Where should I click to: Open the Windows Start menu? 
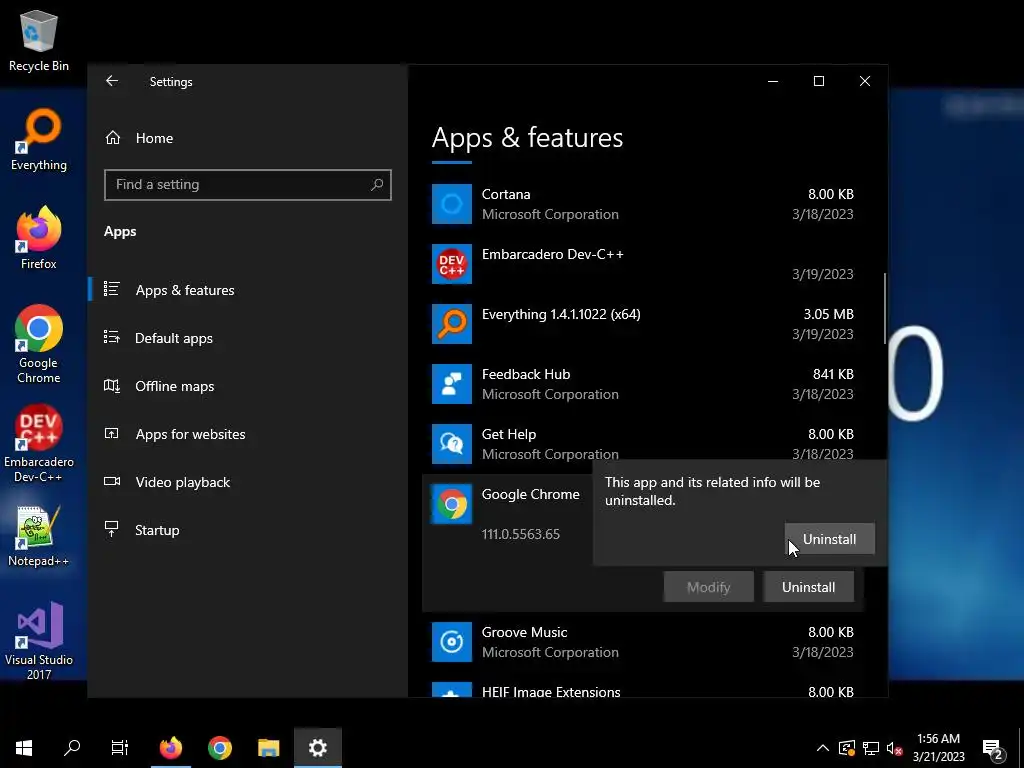coord(24,747)
